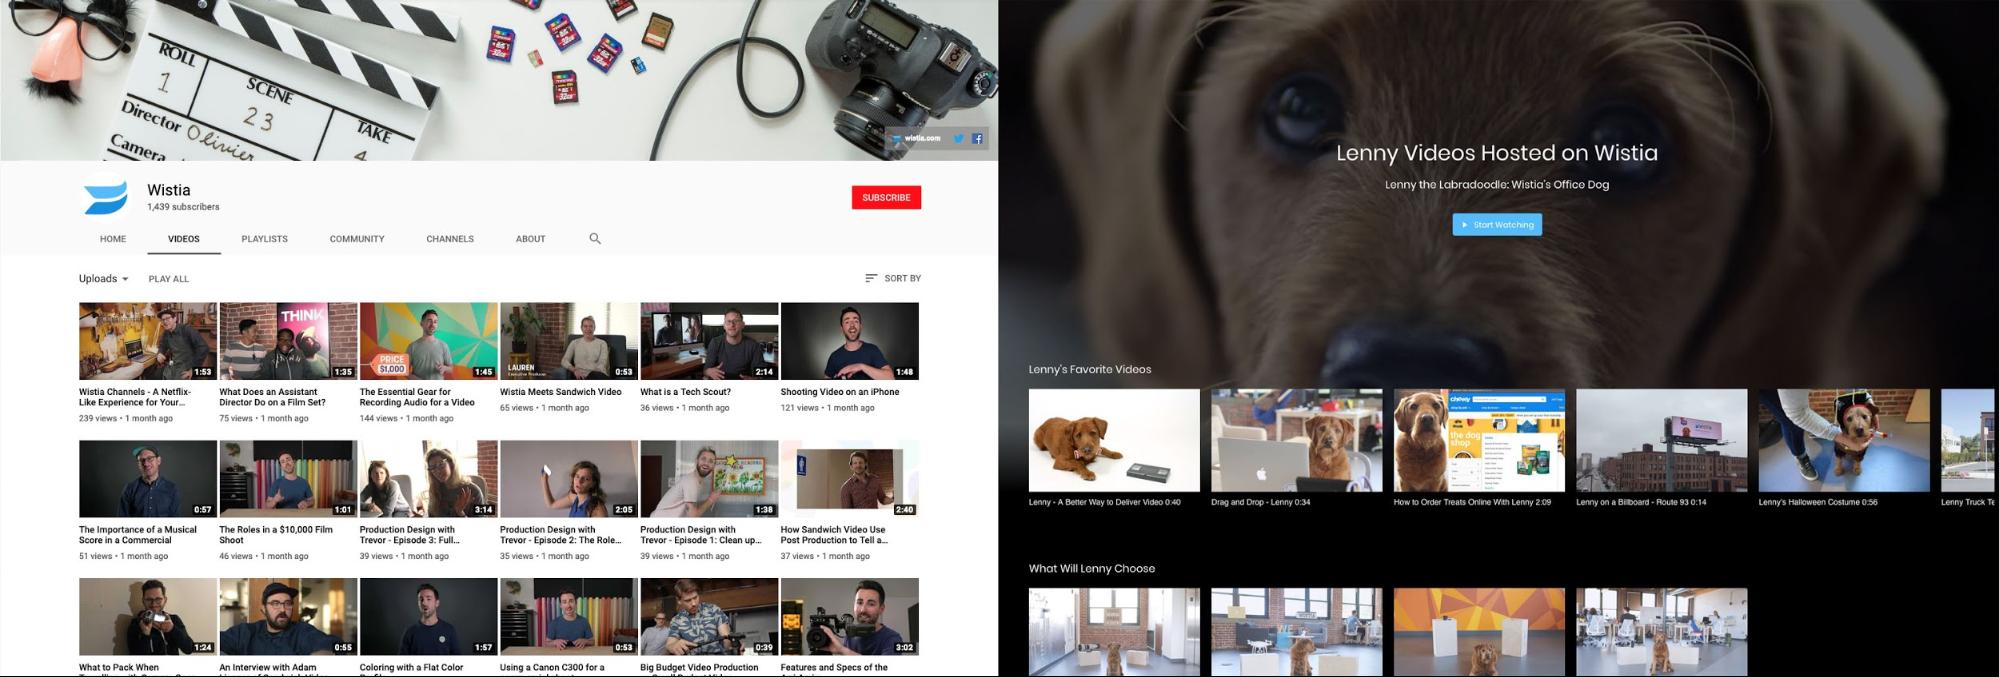
Task: Open open-office desks thumbnail in What Will Lenny Choose
Action: [1662, 632]
